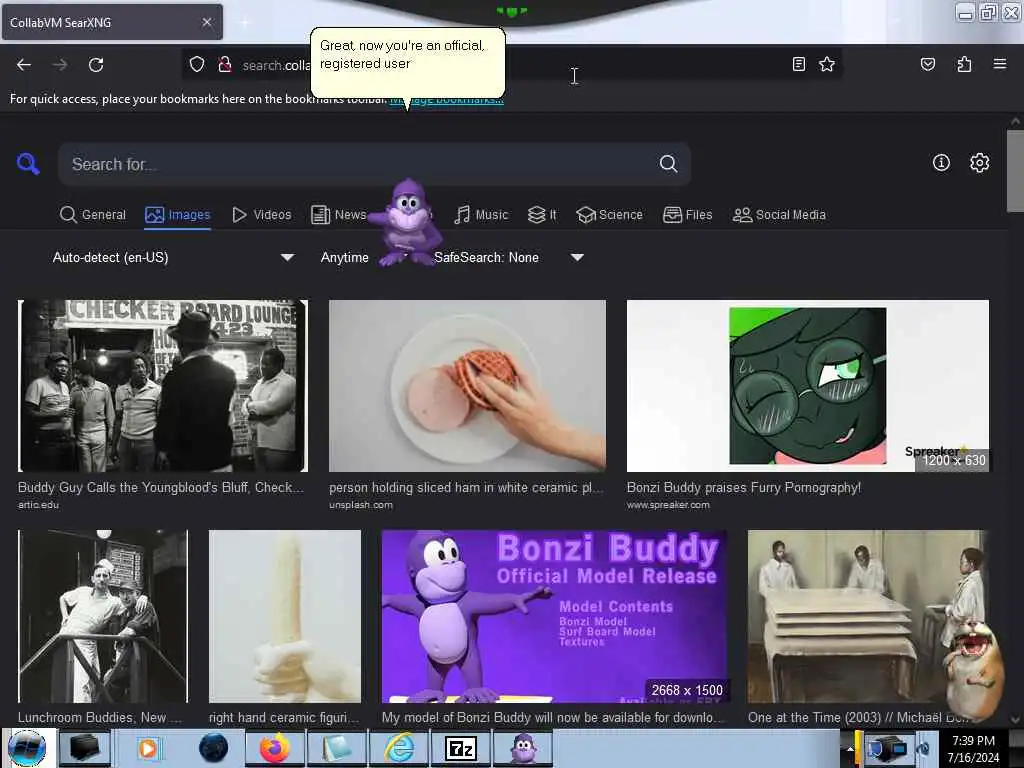Open SearXNG preferences gear icon

[979, 163]
